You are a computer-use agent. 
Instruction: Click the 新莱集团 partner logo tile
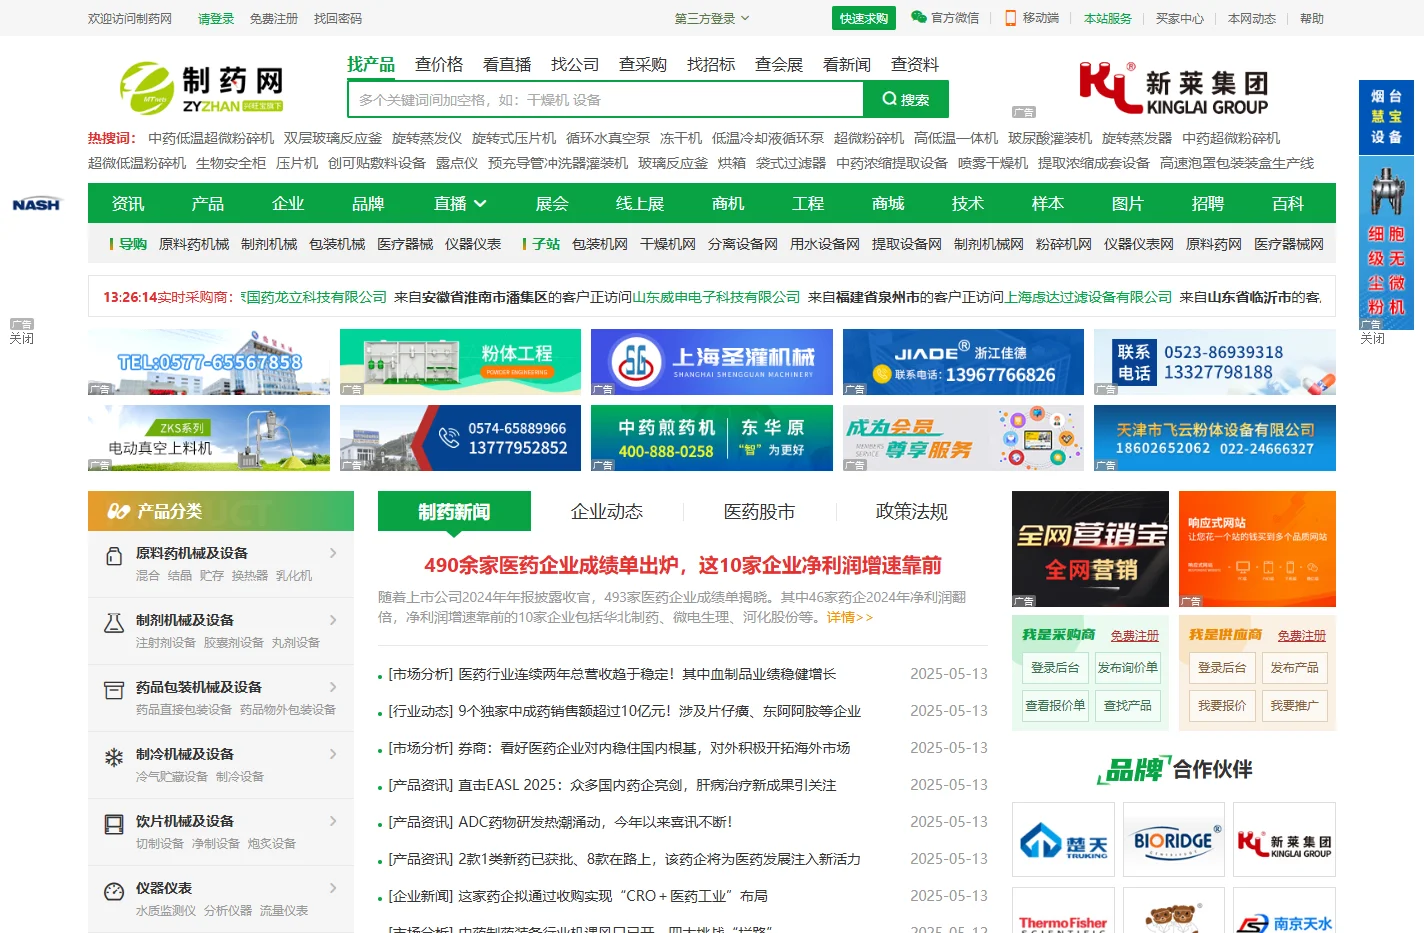[1284, 840]
